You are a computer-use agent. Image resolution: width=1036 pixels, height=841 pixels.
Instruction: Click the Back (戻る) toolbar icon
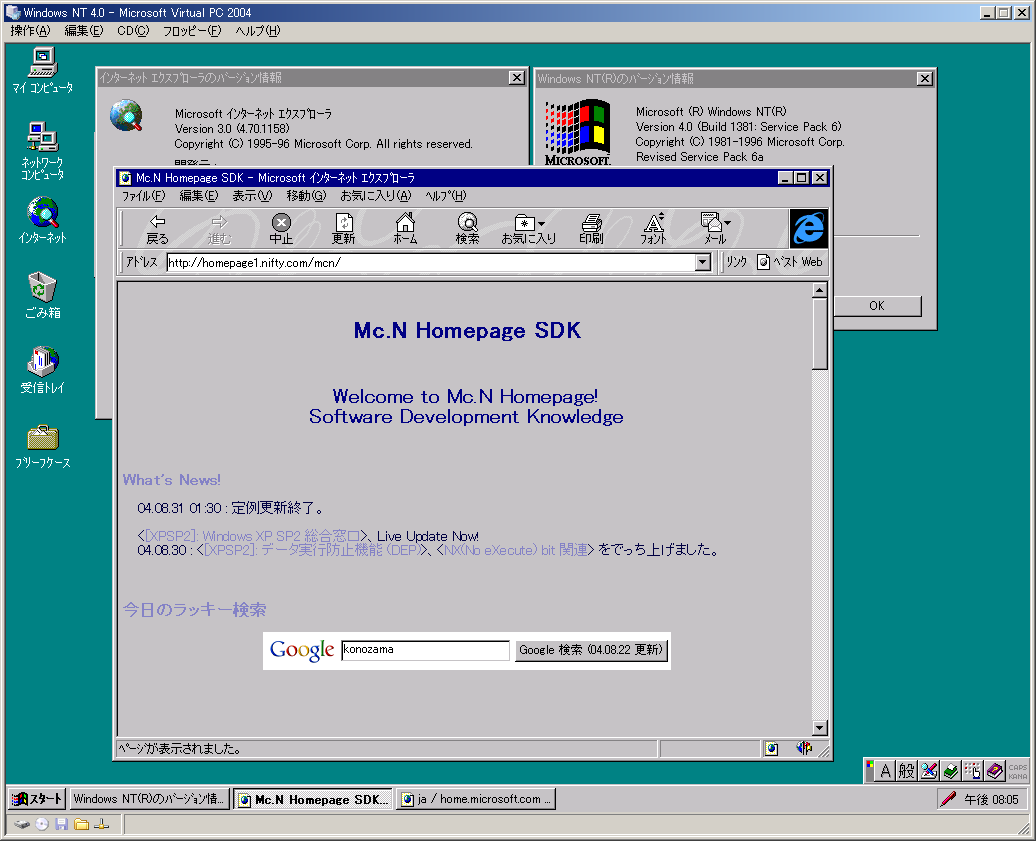tap(157, 229)
